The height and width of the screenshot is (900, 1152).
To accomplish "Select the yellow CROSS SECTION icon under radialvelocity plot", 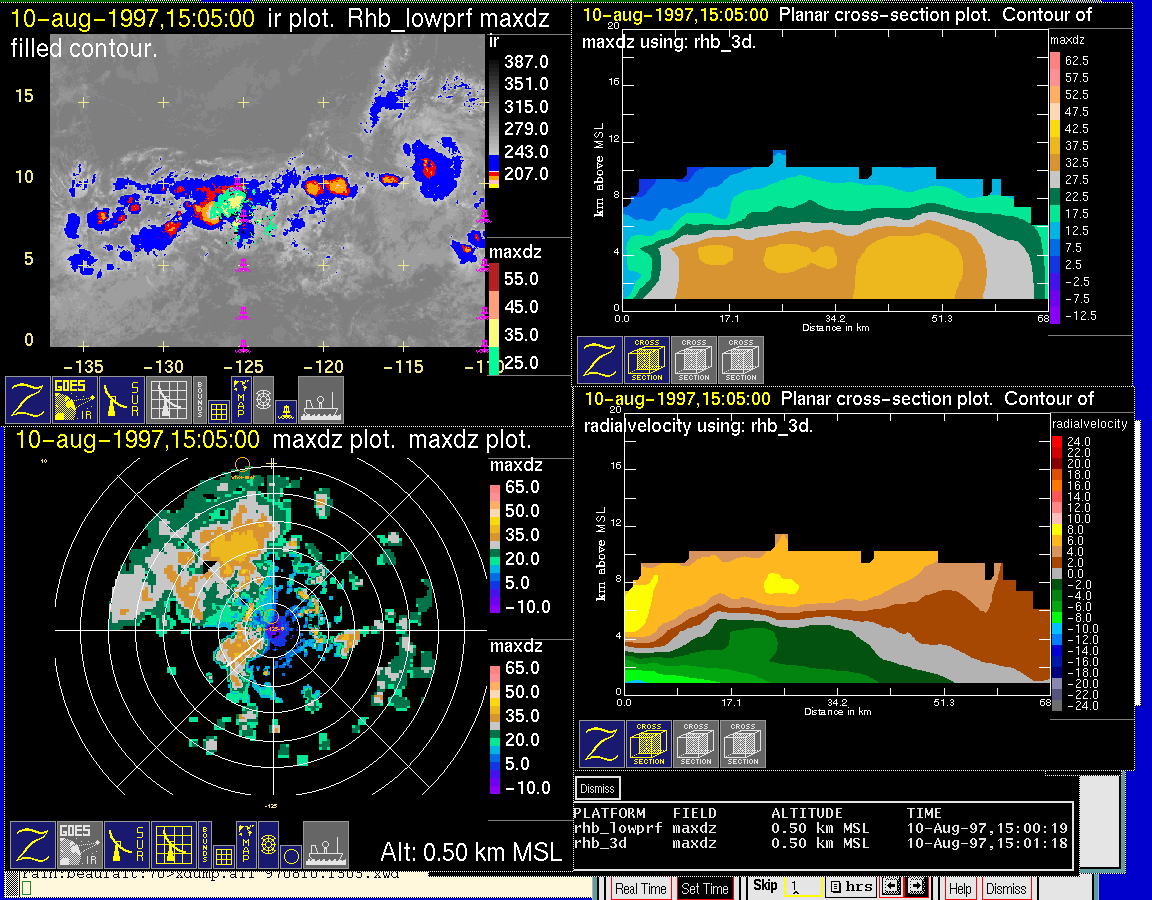I will [x=649, y=744].
